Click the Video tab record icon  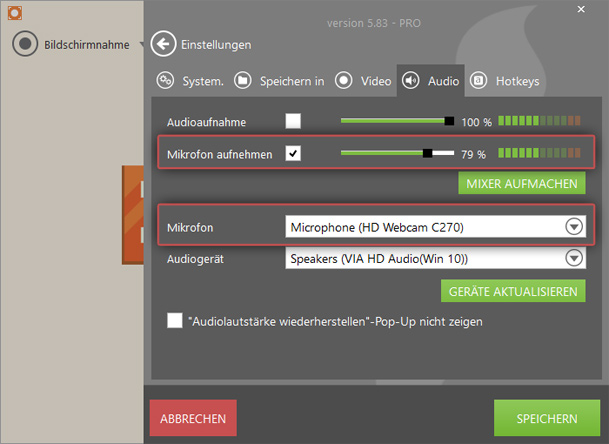(x=344, y=81)
